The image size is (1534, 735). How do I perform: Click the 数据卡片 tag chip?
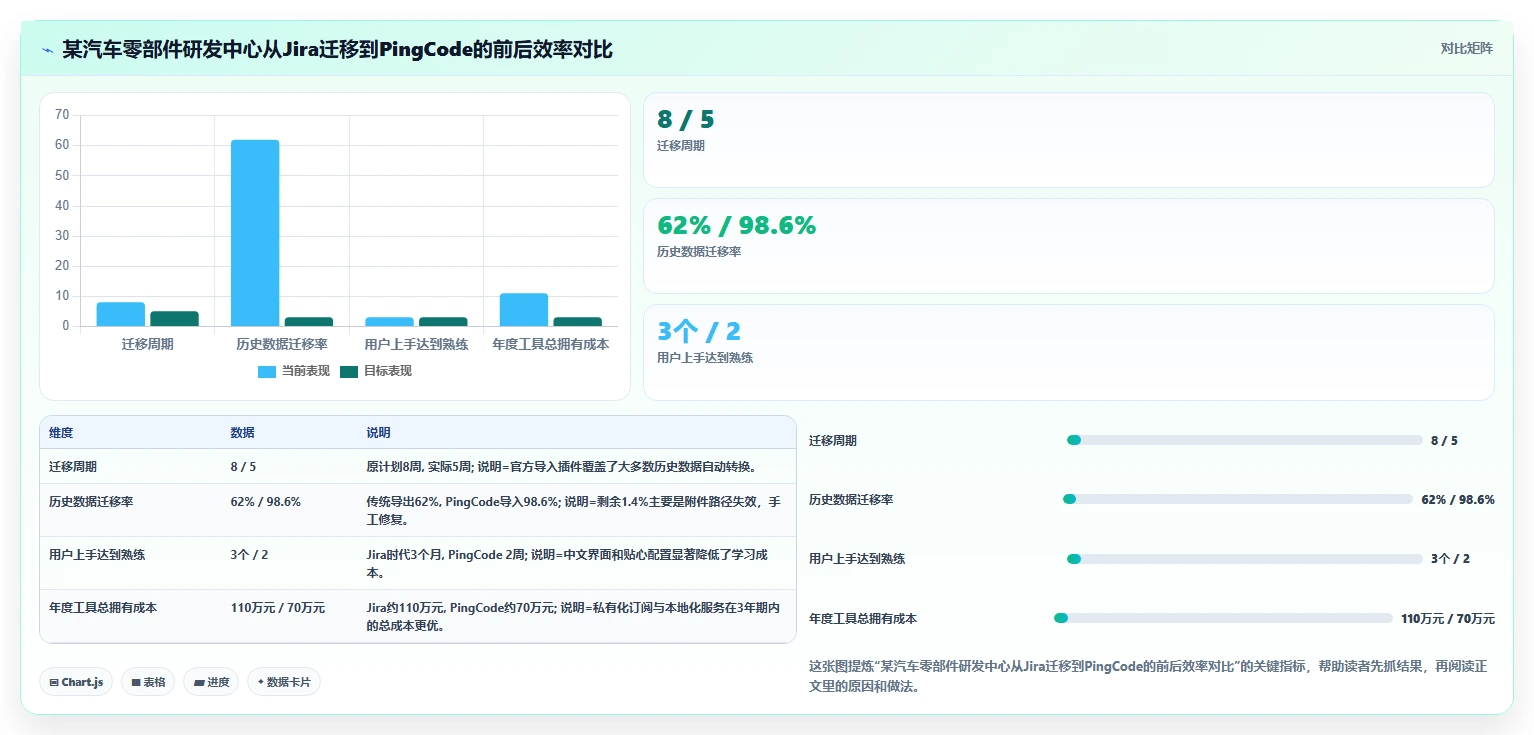284,682
